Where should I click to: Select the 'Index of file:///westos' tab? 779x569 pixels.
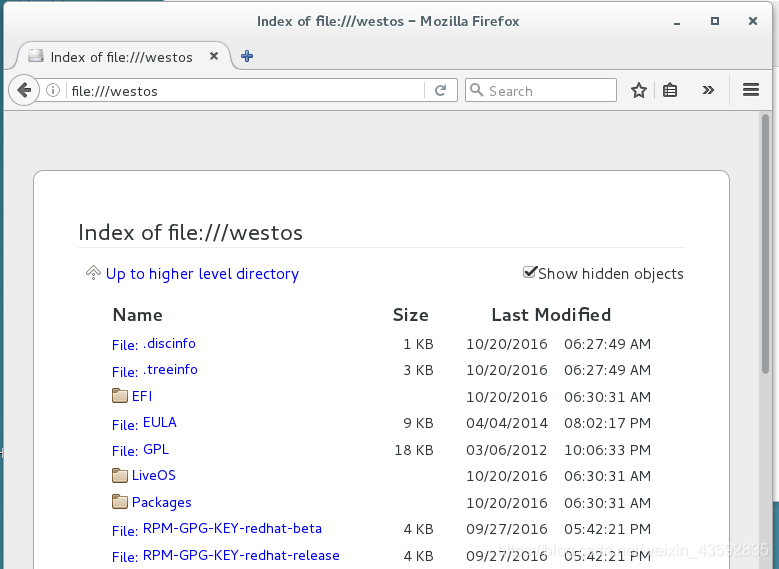coord(123,56)
